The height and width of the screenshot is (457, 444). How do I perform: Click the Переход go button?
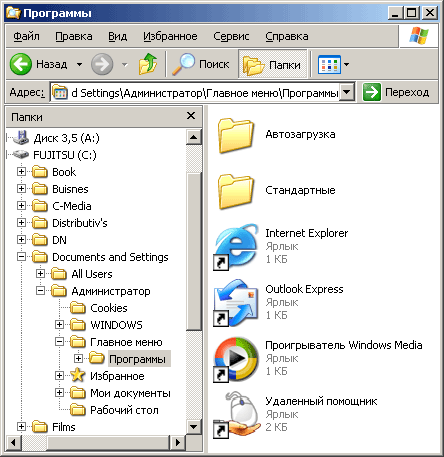click(x=396, y=92)
